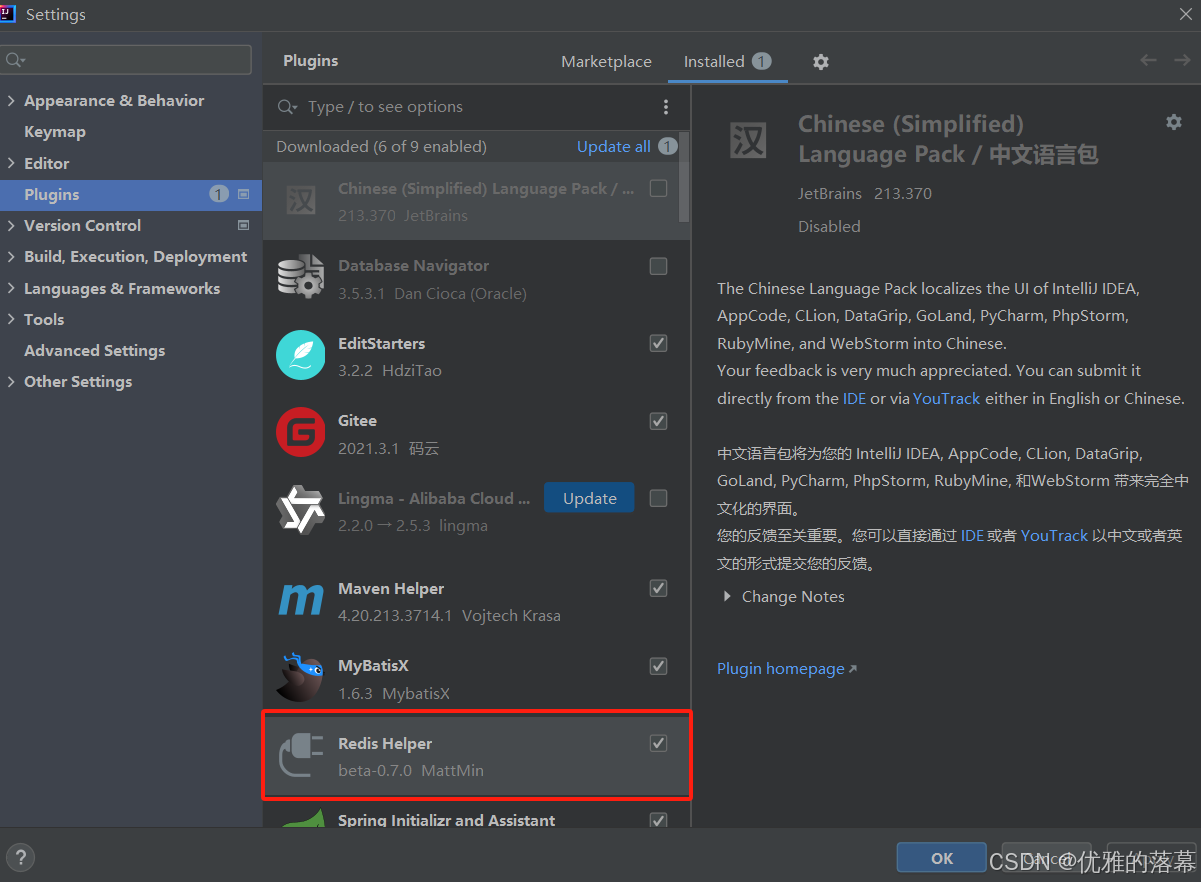
Task: Disable Gitee plugin checkbox
Action: pyautogui.click(x=658, y=421)
